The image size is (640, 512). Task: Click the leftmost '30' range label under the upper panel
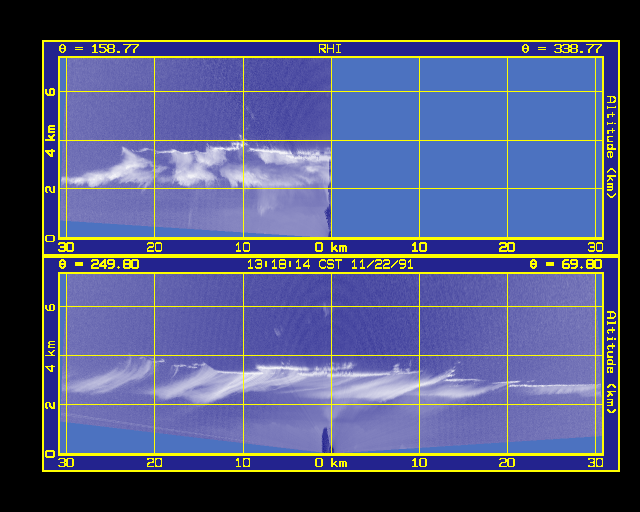coord(66,247)
